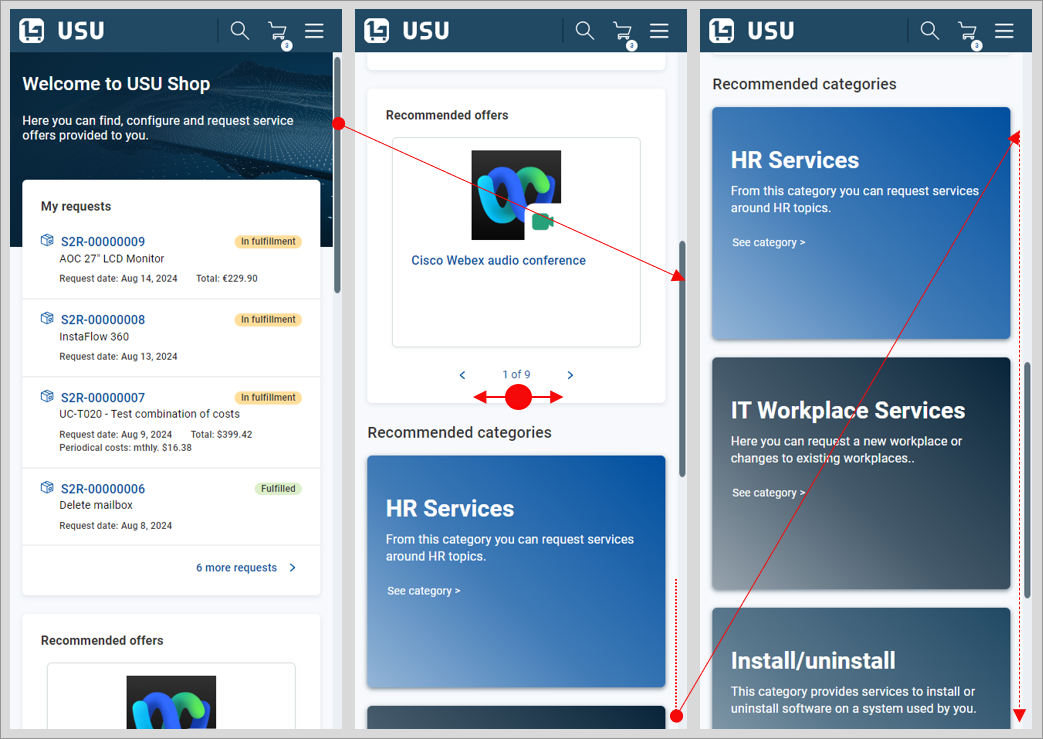
Task: Click "See category" under HR Services in middle panel
Action: (424, 591)
